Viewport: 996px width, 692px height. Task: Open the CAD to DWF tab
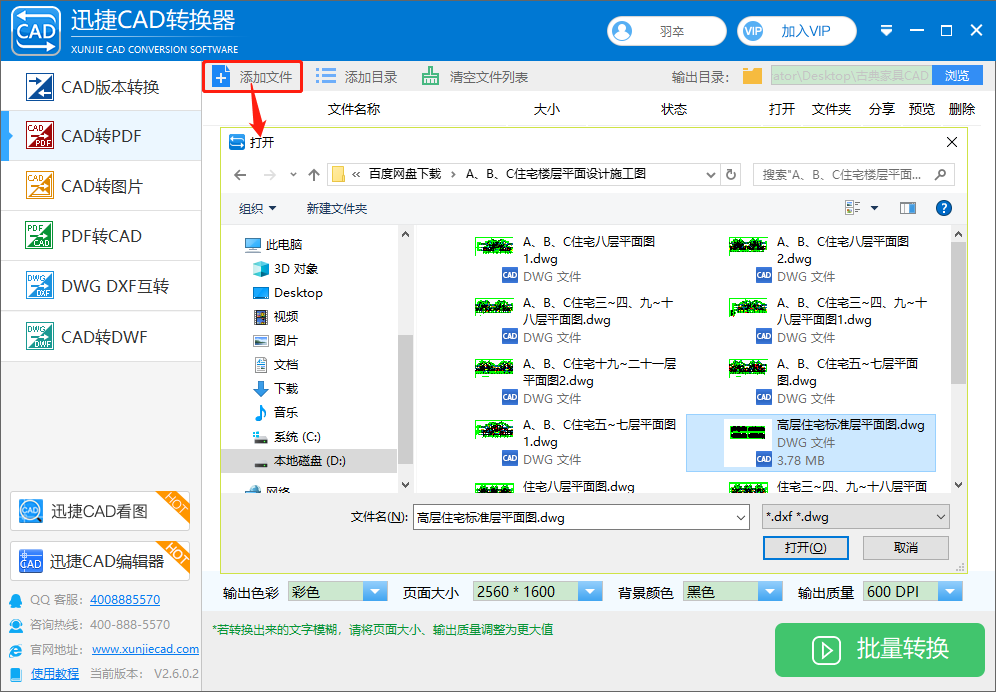(102, 336)
